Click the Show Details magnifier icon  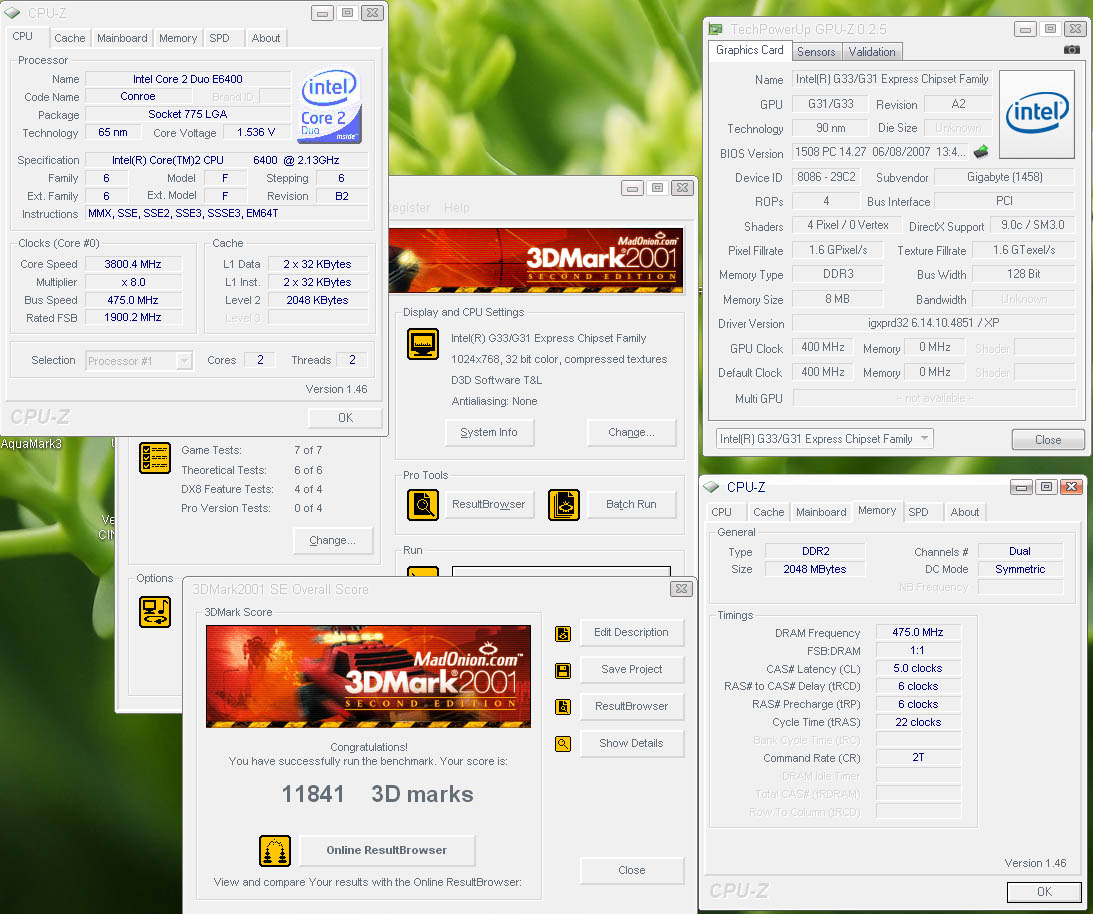563,744
